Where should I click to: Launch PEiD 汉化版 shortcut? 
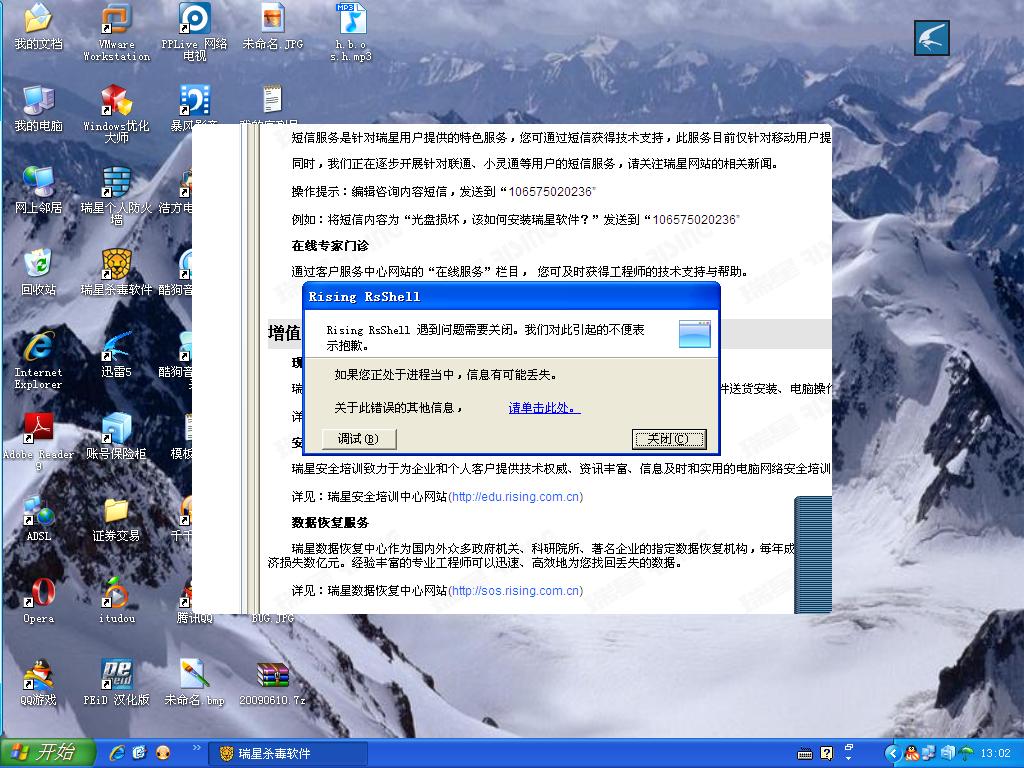(116, 683)
